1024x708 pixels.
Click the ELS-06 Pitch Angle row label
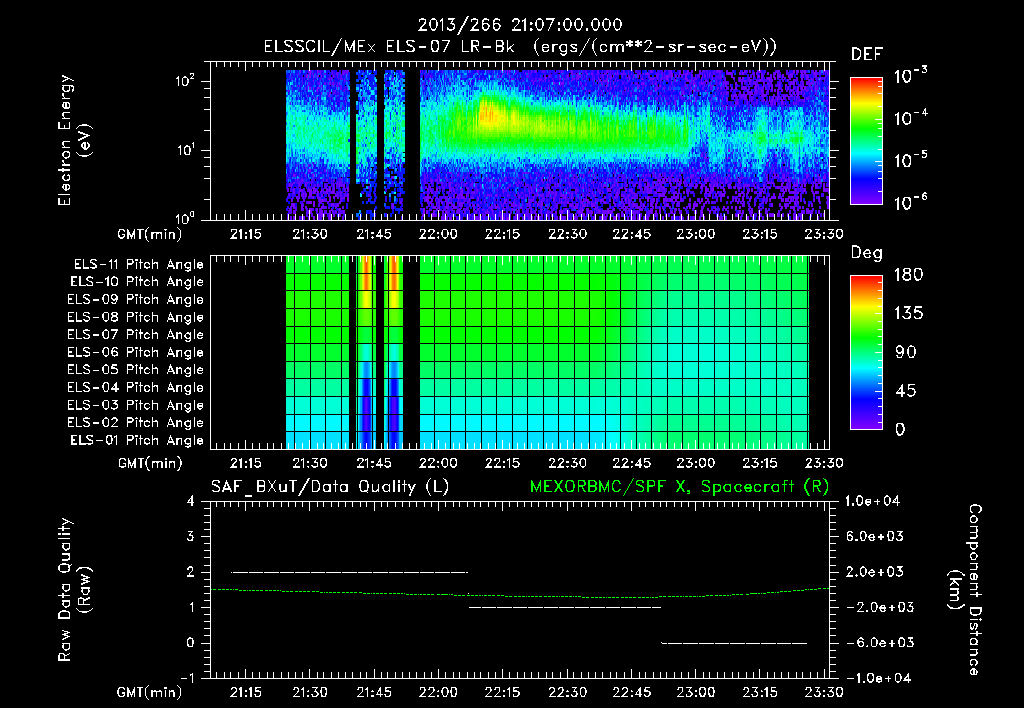[135, 353]
